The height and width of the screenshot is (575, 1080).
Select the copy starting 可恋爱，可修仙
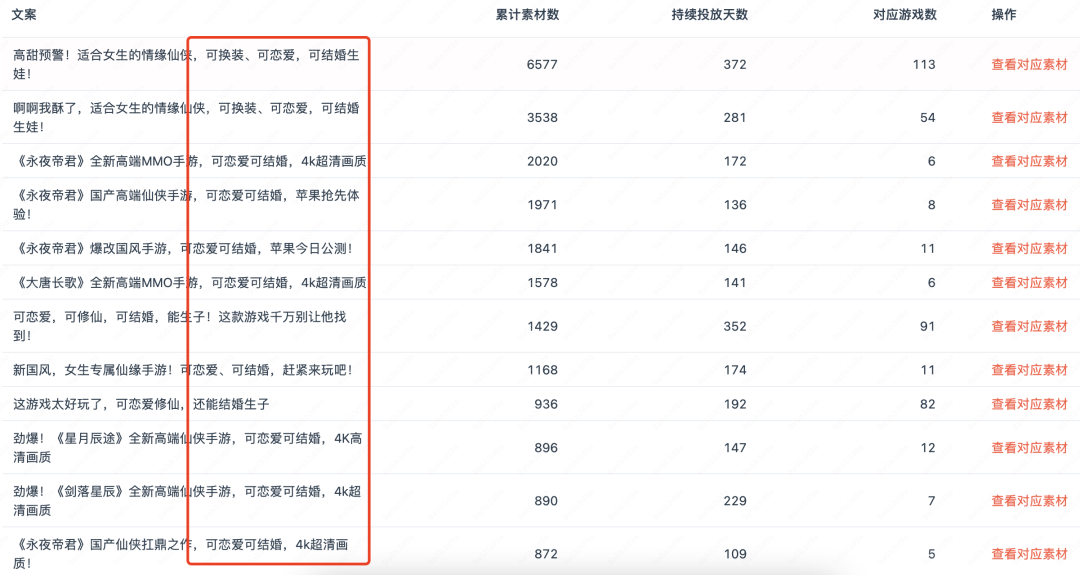[179, 326]
